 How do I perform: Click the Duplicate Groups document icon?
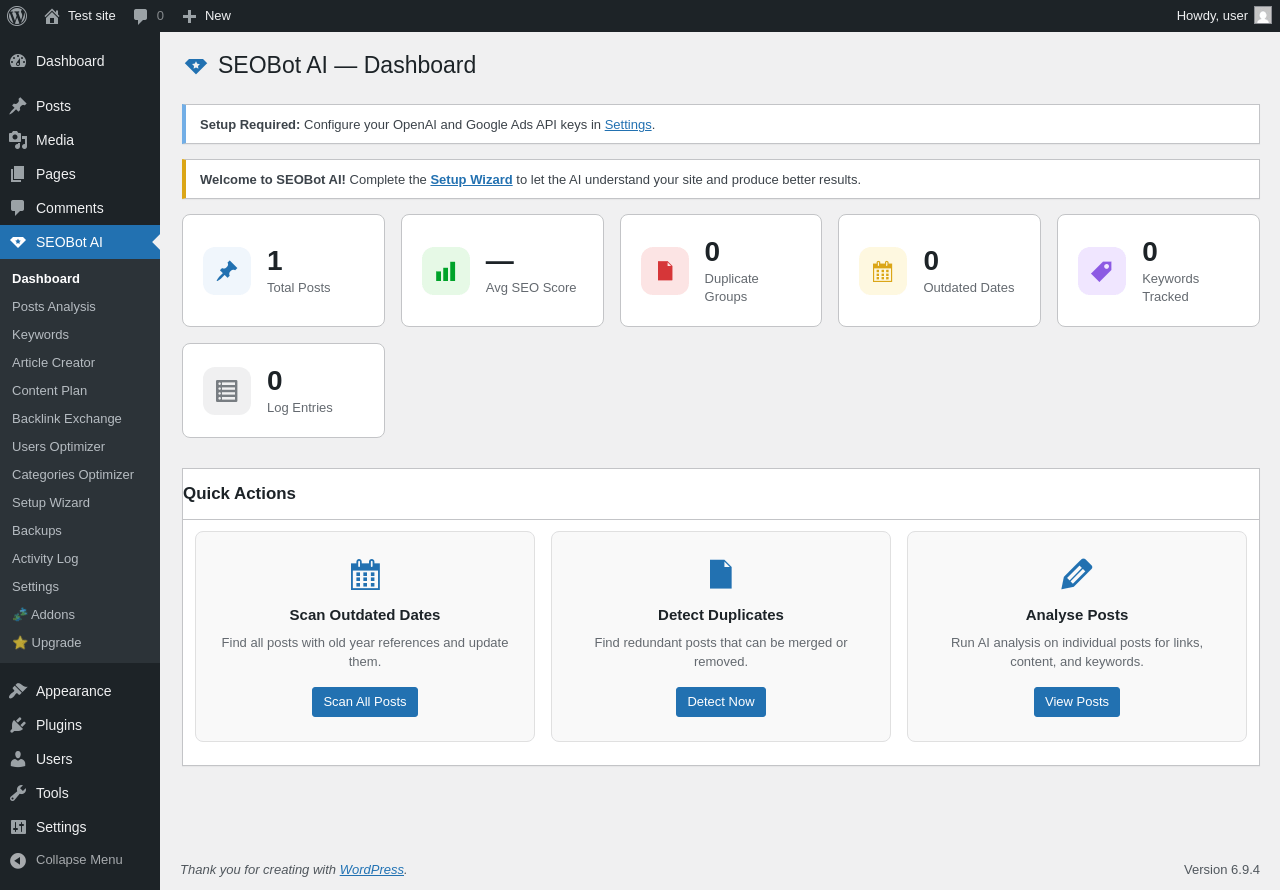click(665, 271)
